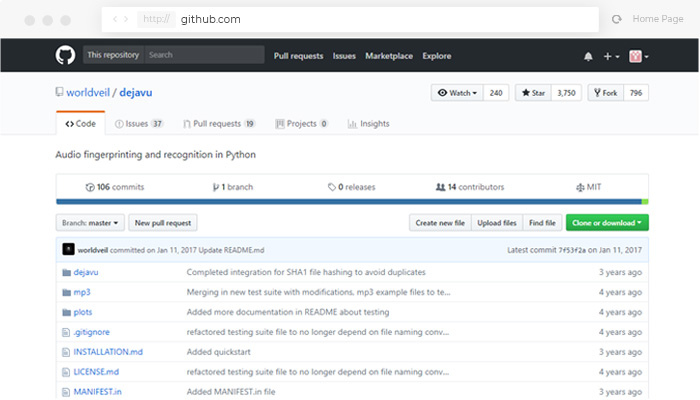
Task: Open the Projects tab
Action: tap(301, 124)
